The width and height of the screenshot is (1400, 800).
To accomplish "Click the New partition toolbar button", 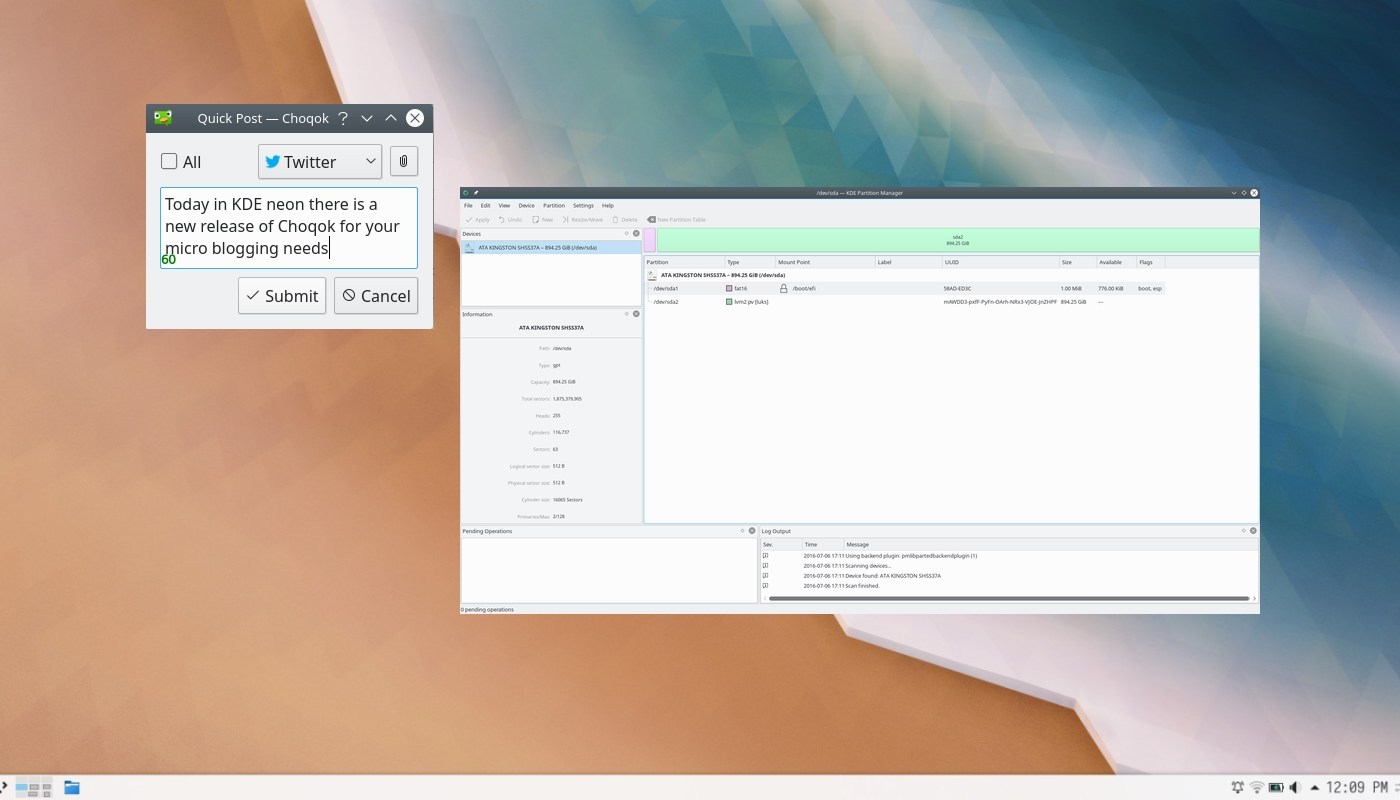I will point(543,219).
